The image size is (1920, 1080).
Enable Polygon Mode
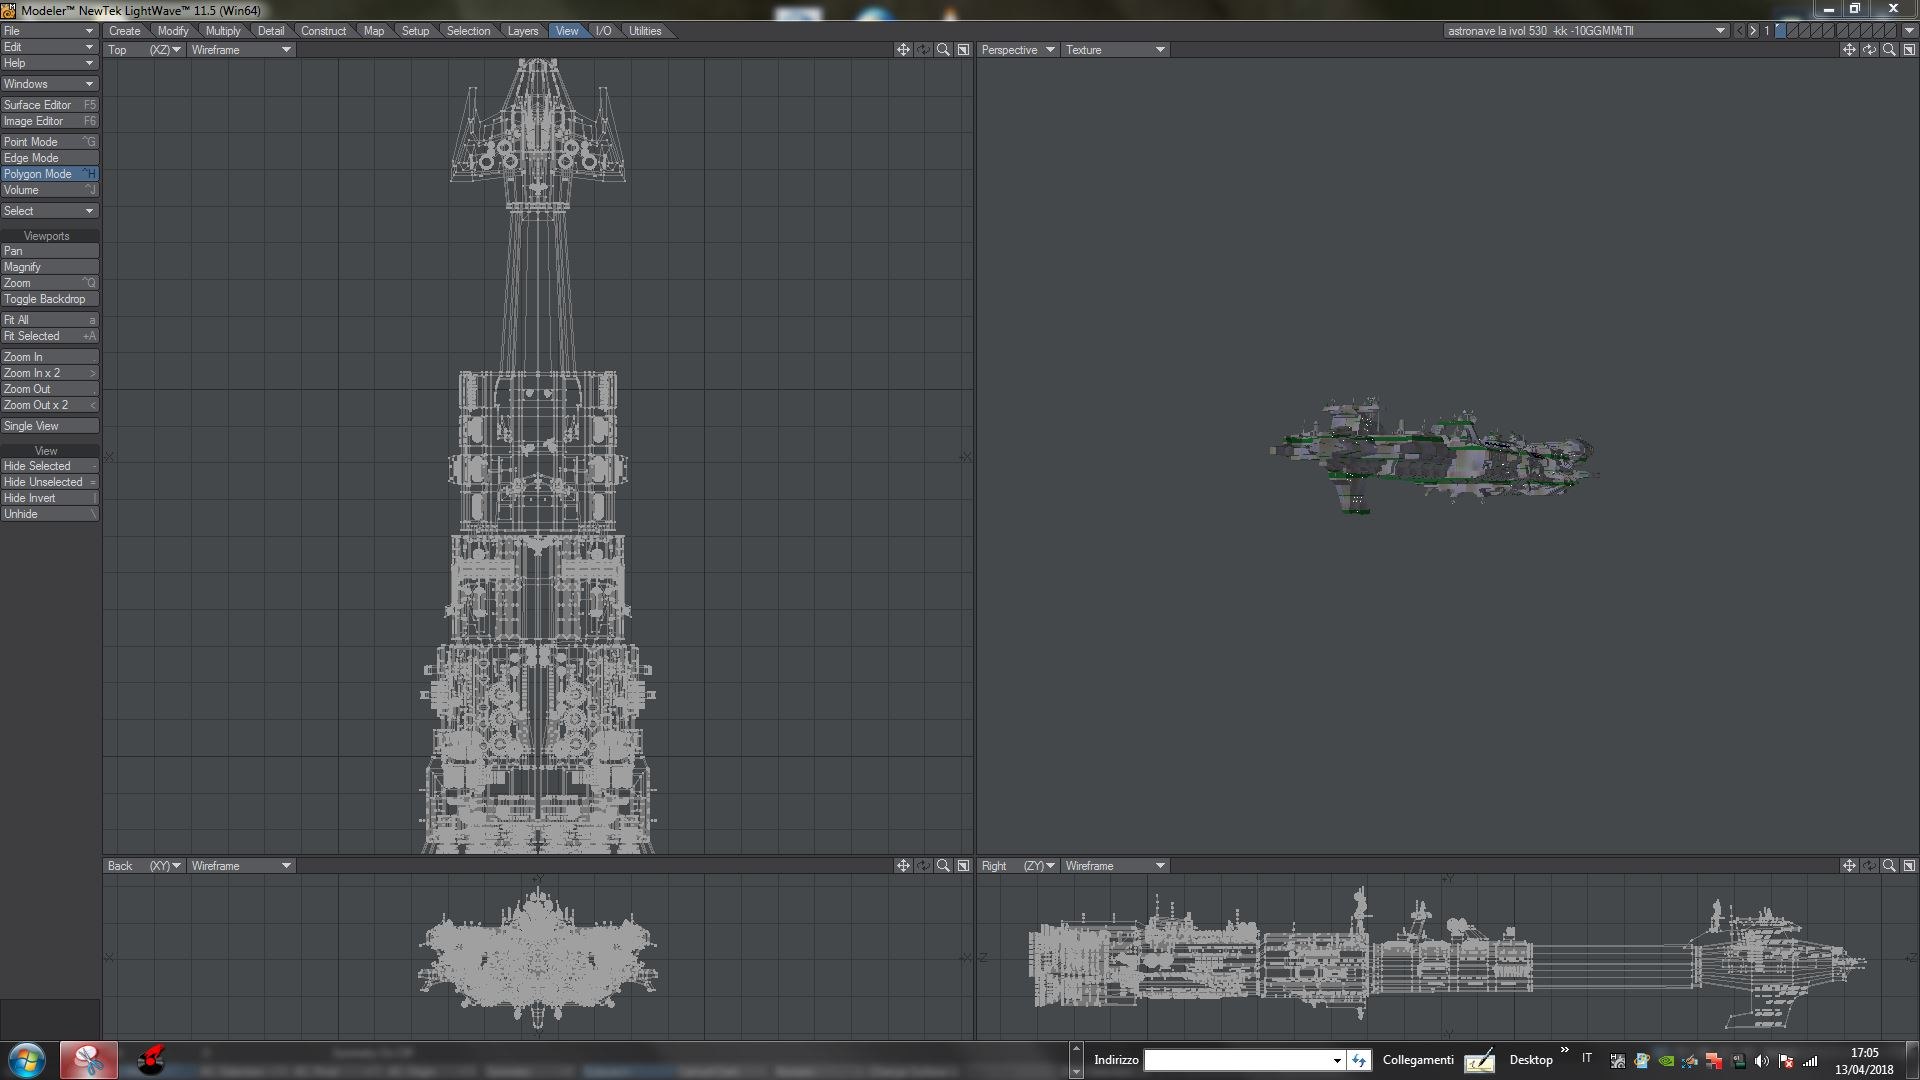pos(49,174)
